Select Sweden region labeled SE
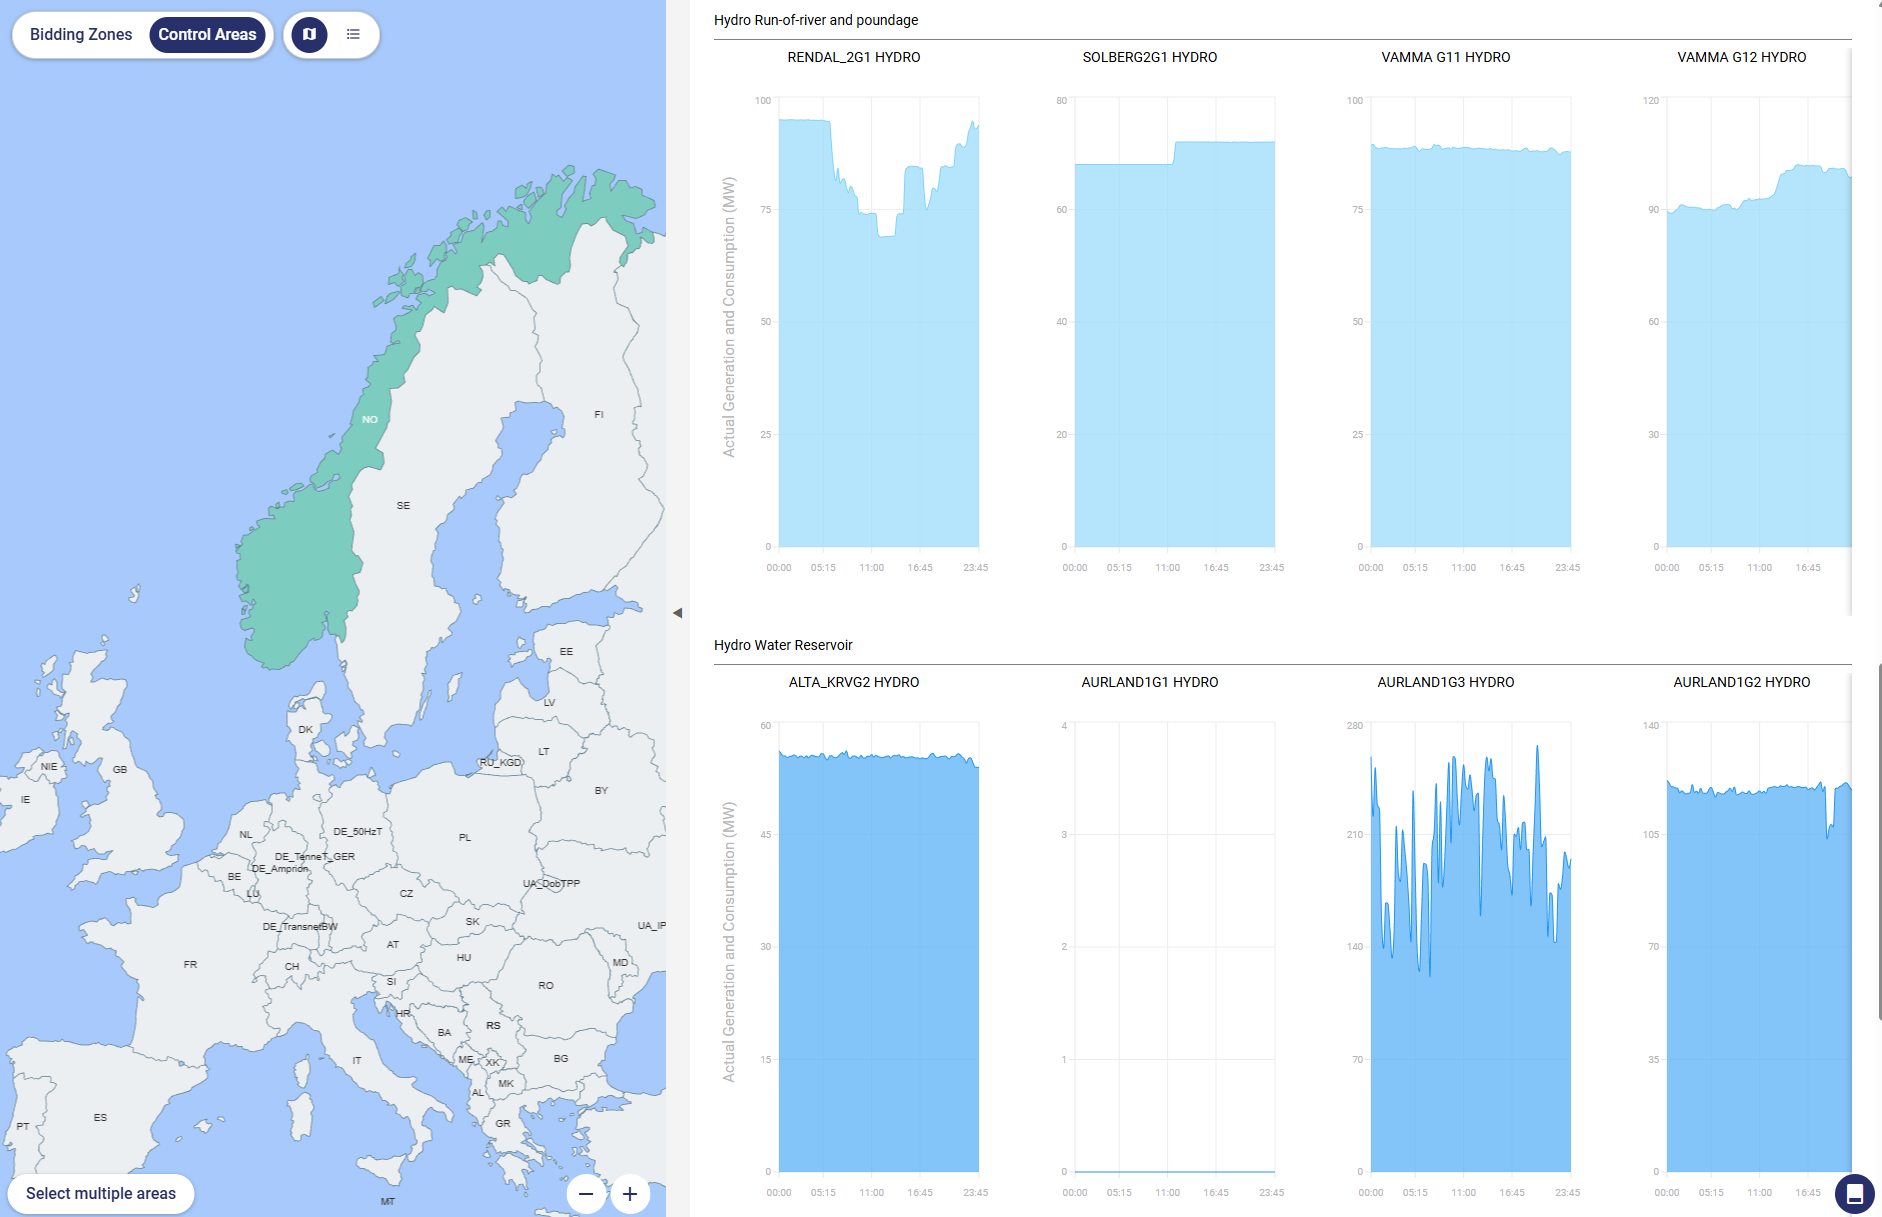The height and width of the screenshot is (1217, 1882). 403,506
